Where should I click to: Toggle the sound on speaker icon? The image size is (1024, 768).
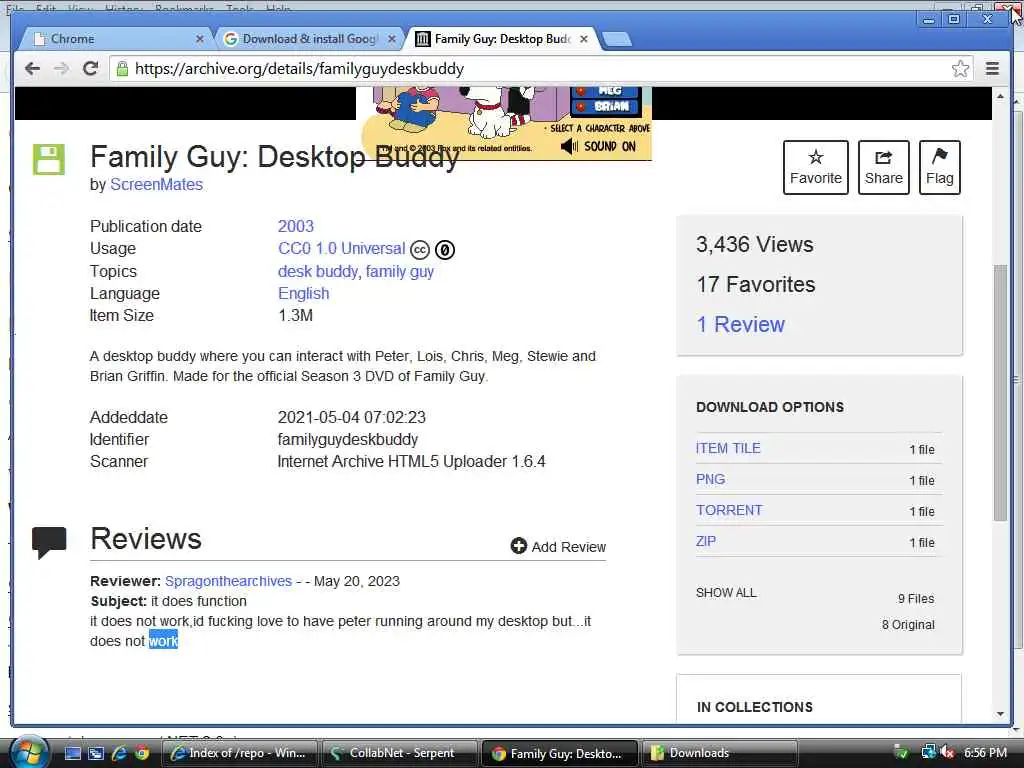569,146
